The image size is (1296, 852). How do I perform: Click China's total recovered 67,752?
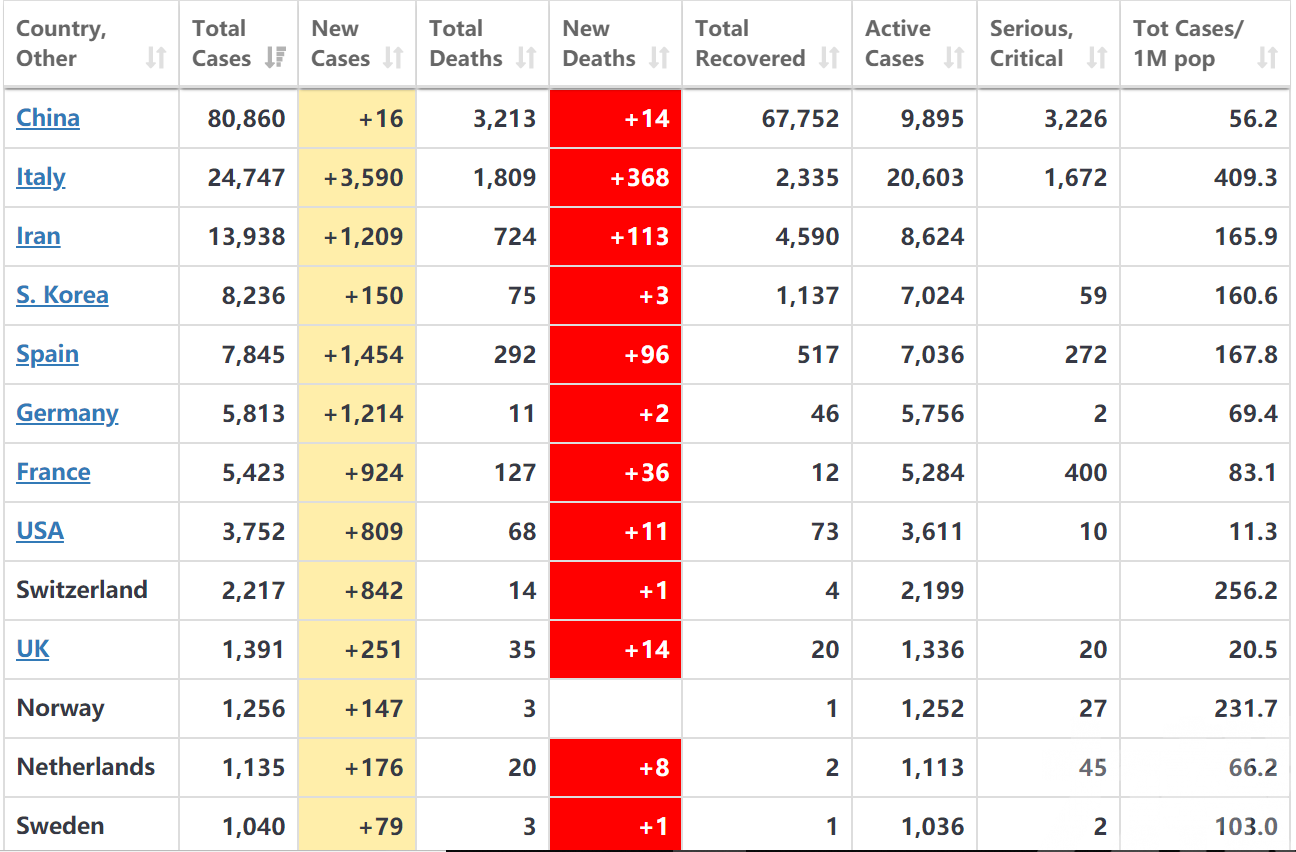click(799, 118)
